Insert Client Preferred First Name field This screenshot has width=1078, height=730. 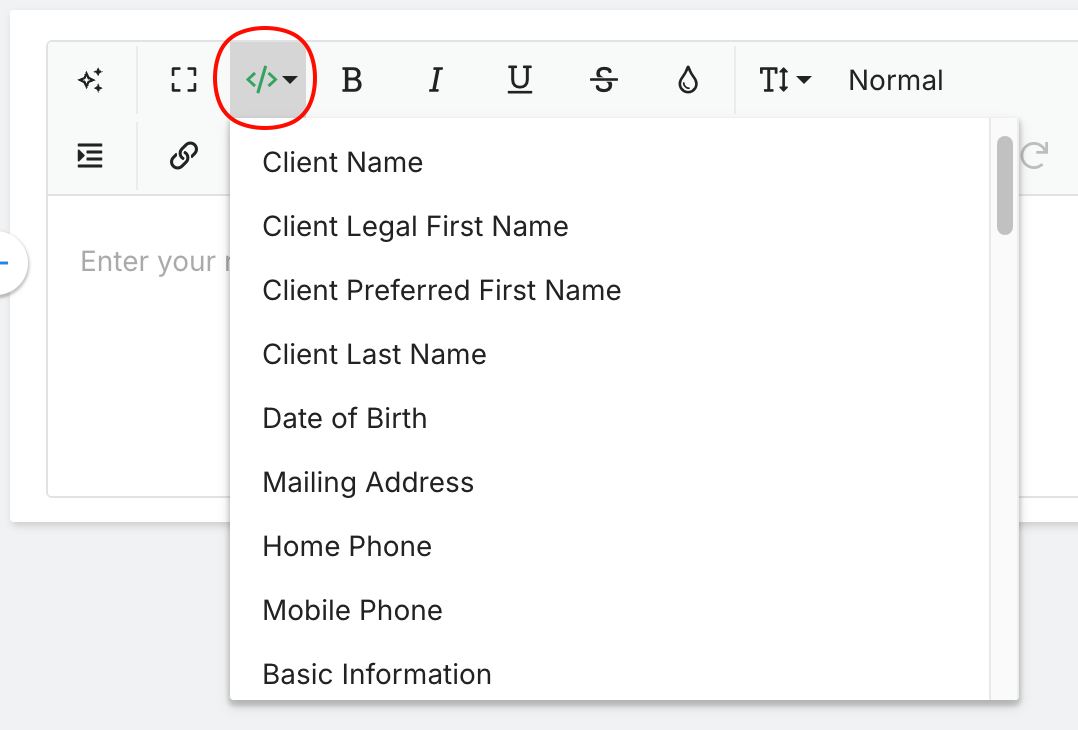click(x=441, y=291)
